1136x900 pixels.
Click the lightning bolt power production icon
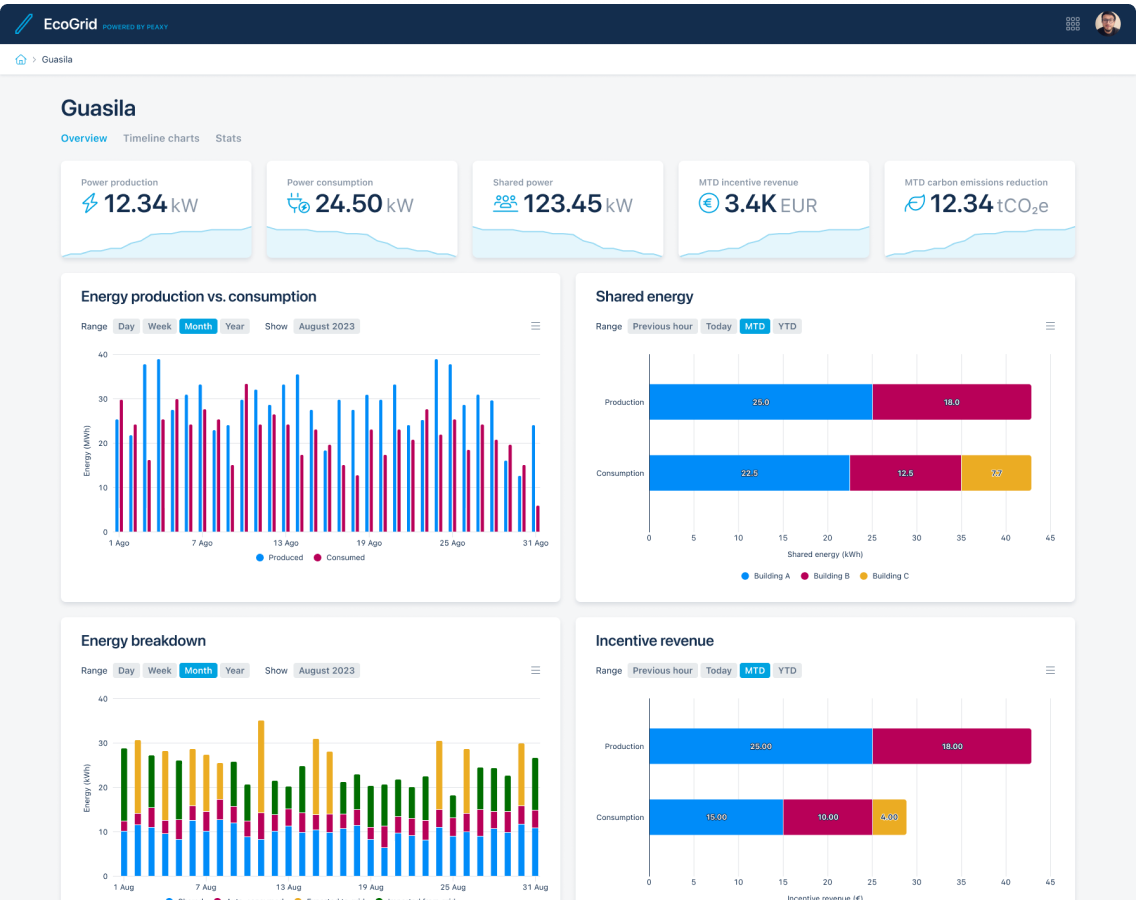pos(90,204)
